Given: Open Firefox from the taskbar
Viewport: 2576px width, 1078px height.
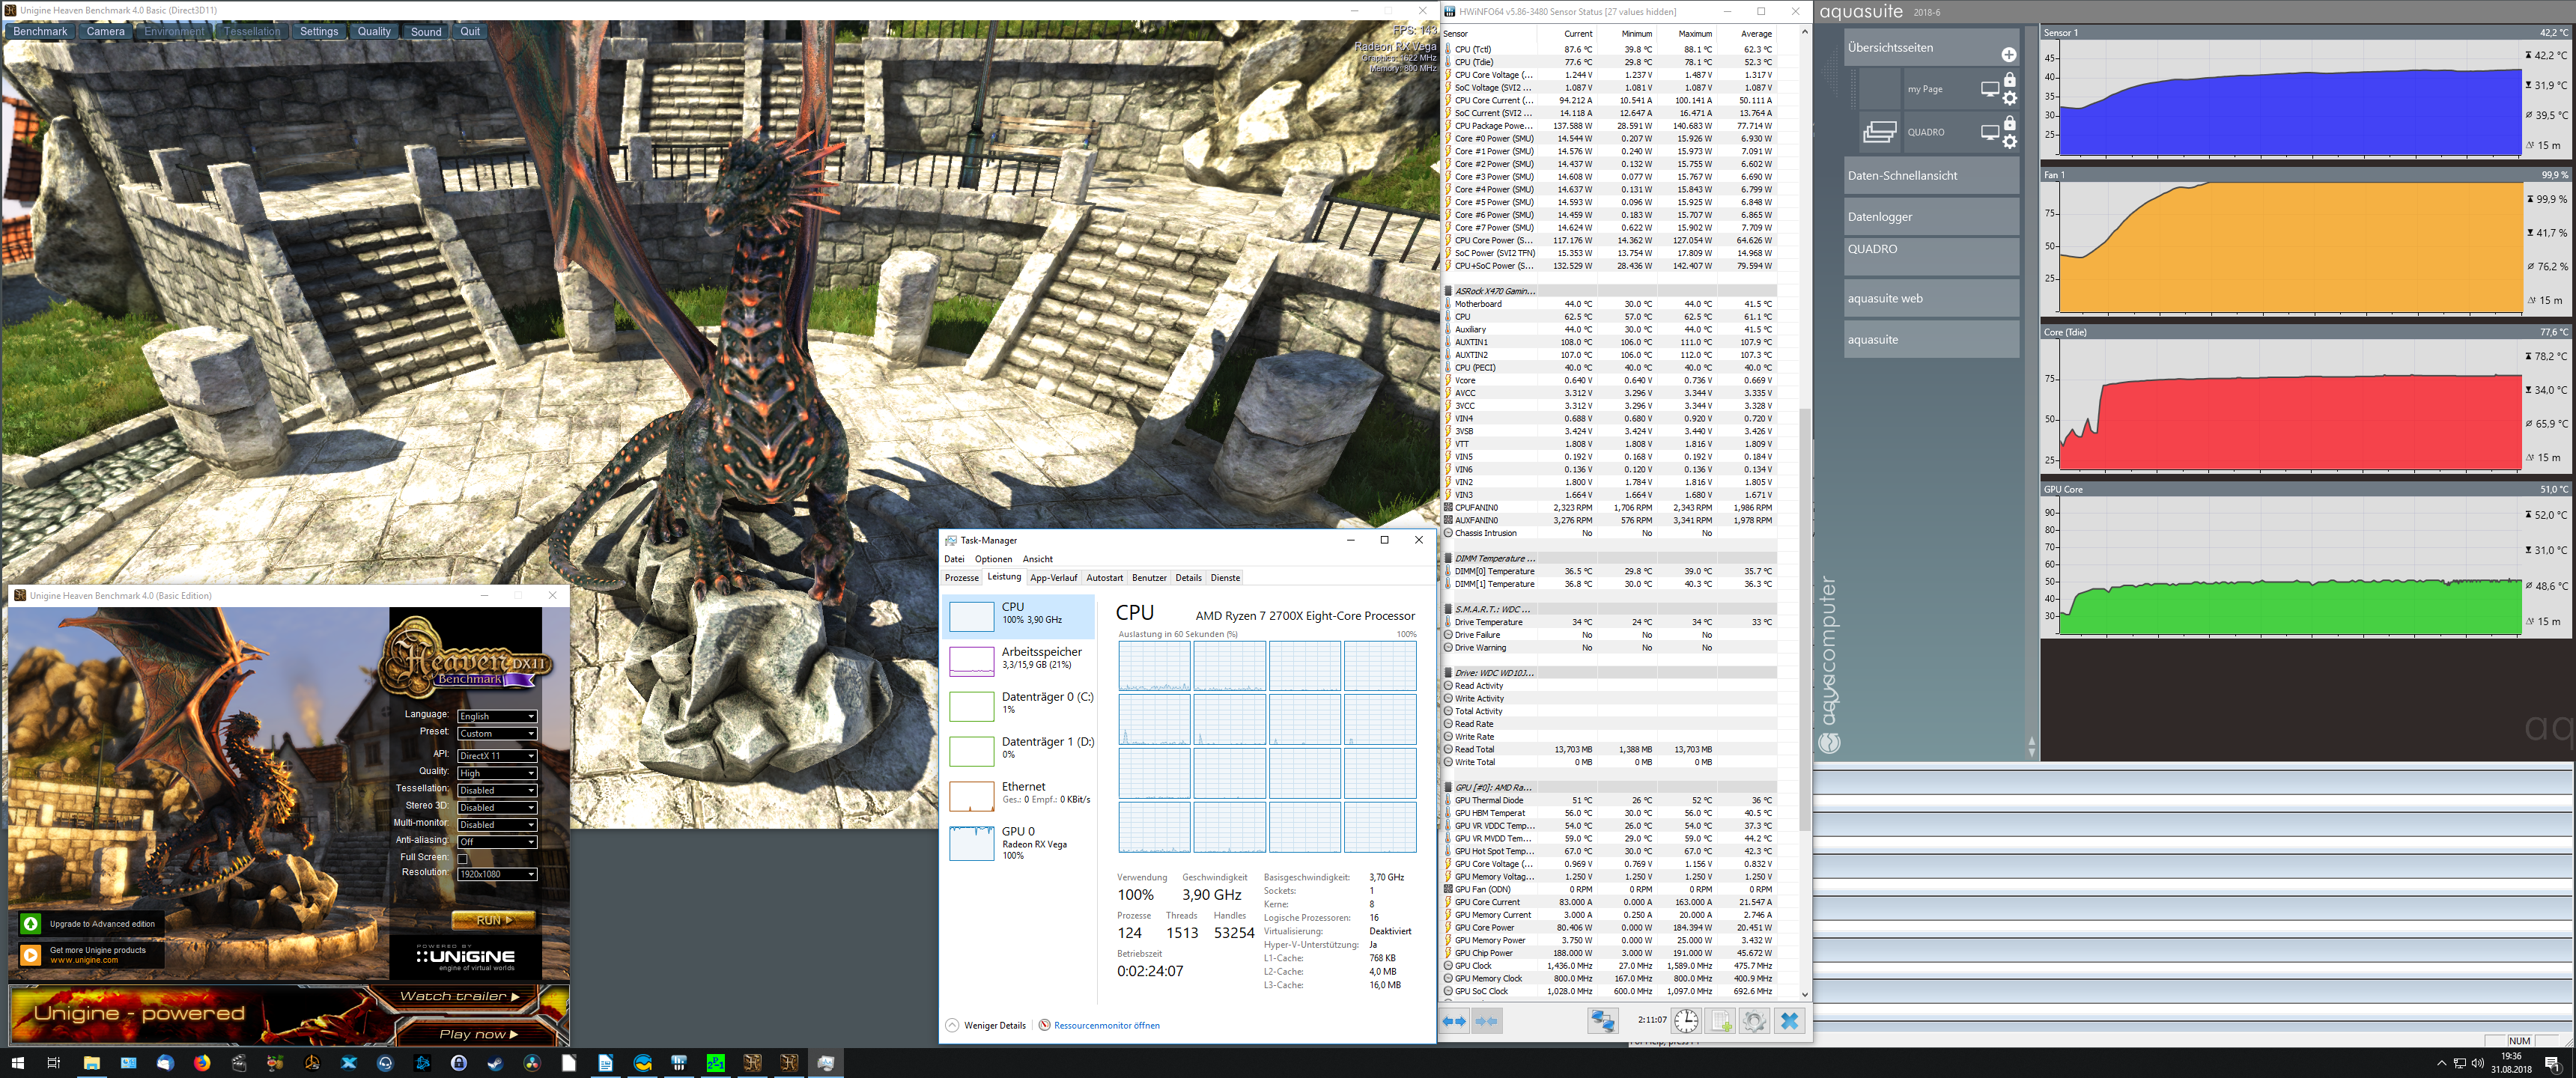Looking at the screenshot, I should coord(202,1063).
